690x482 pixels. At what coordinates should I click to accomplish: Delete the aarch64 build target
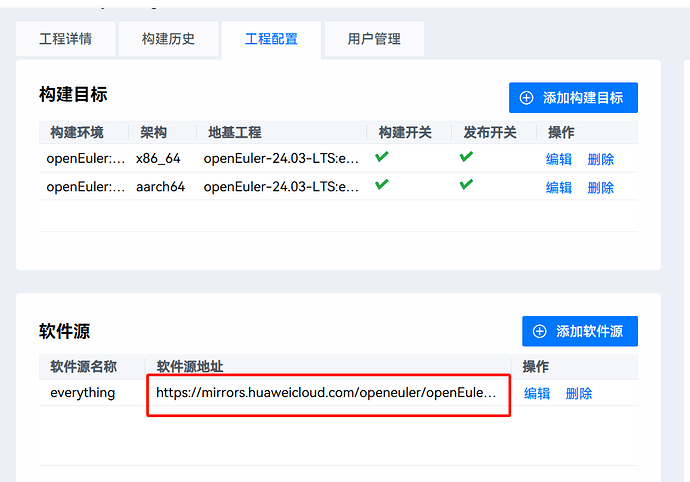pyautogui.click(x=601, y=187)
